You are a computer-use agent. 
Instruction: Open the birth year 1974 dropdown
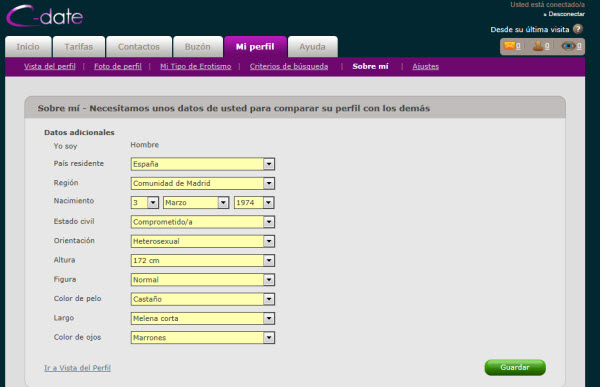(x=254, y=202)
